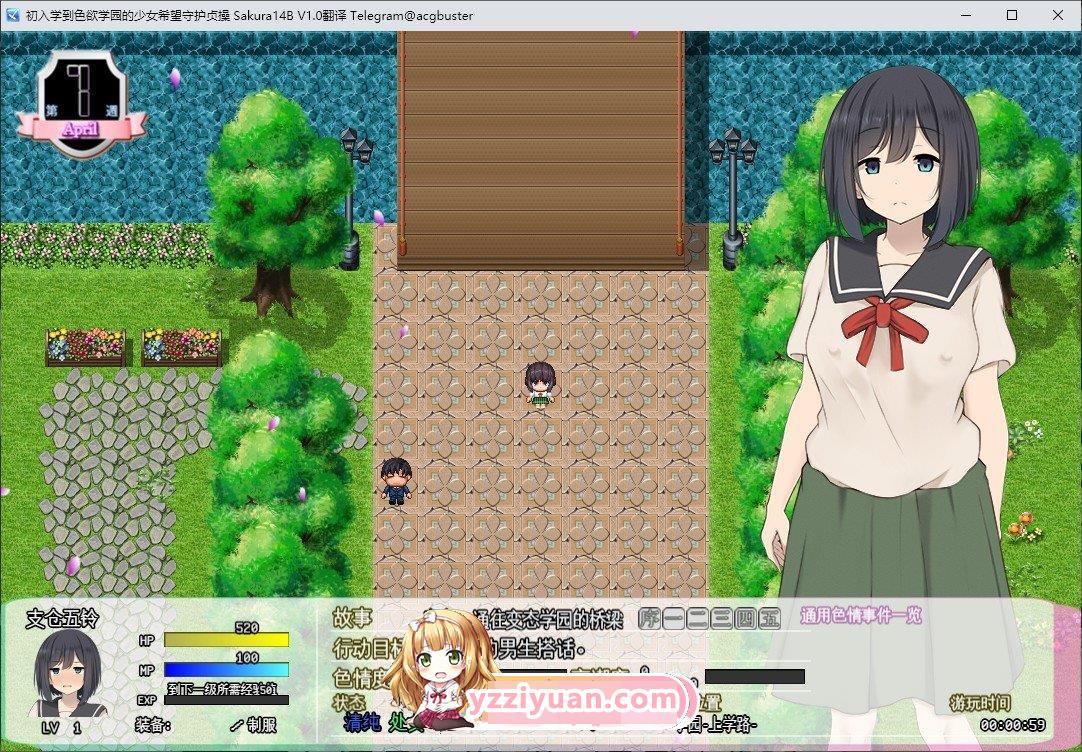
Task: Click the character name 支仓五铃
Action: pyautogui.click(x=62, y=618)
